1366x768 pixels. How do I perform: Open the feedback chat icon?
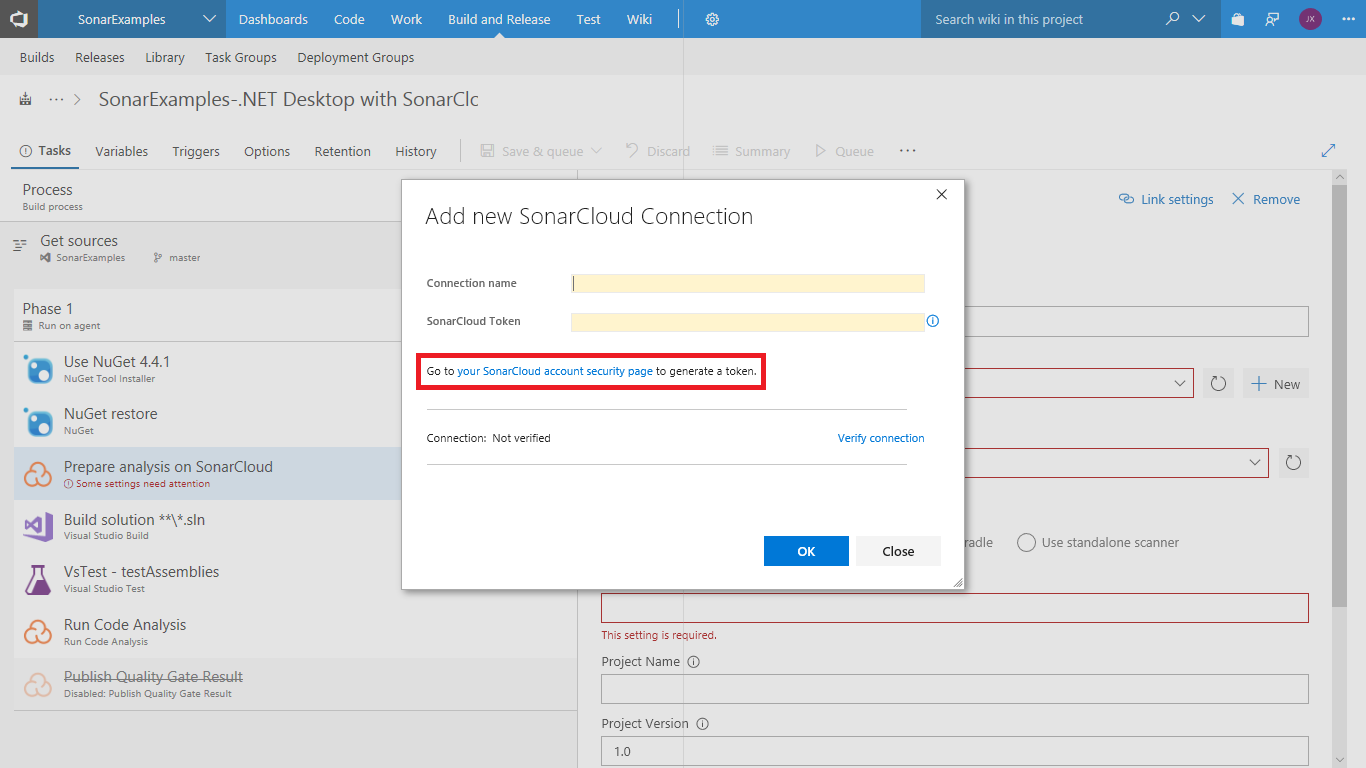tap(1272, 19)
